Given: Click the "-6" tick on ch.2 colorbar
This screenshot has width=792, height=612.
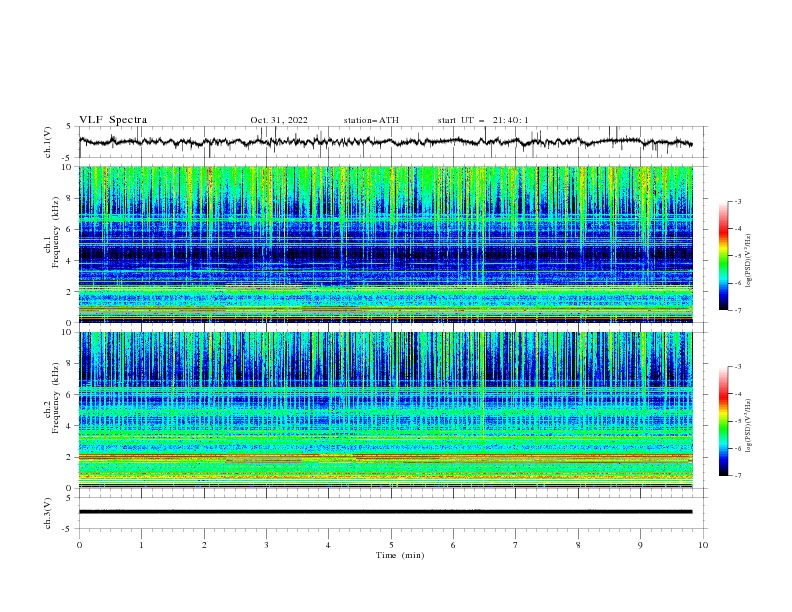Looking at the screenshot, I should [x=738, y=448].
